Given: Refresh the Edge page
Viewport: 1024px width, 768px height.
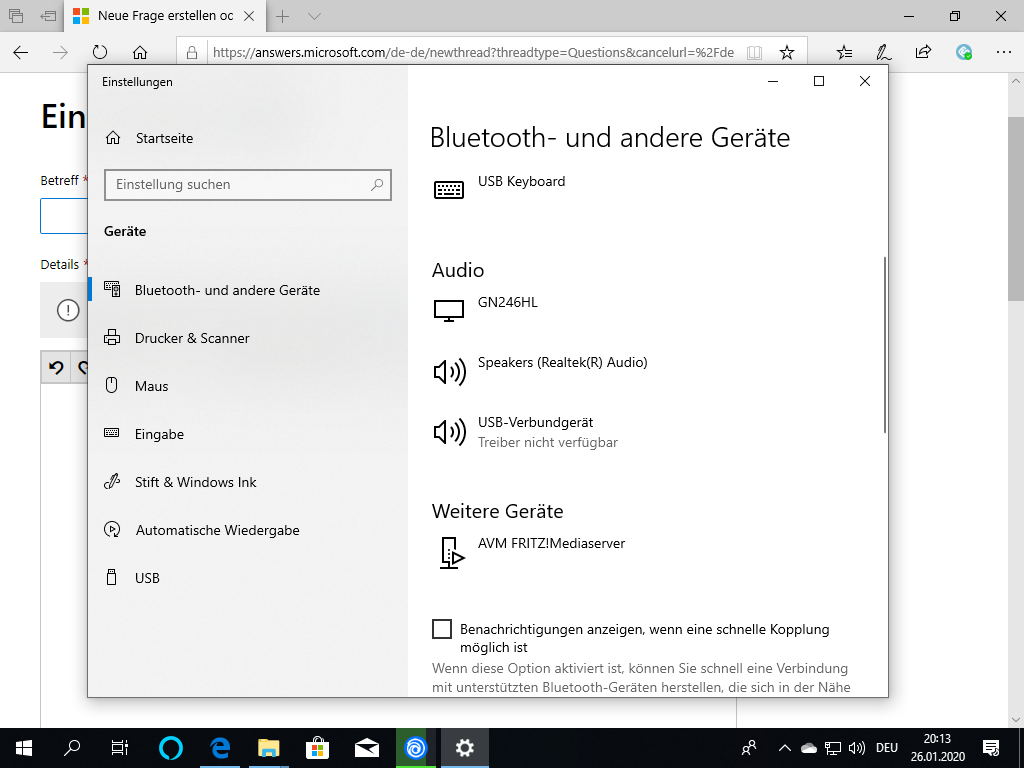Looking at the screenshot, I should click(100, 52).
